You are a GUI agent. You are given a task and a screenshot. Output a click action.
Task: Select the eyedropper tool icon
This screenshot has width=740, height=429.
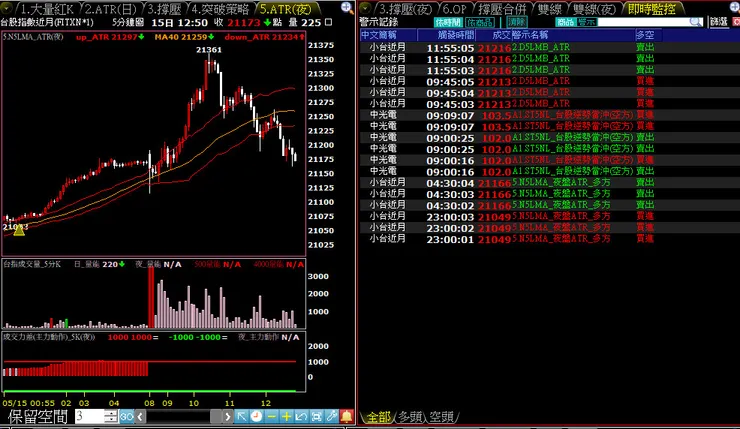click(x=331, y=416)
